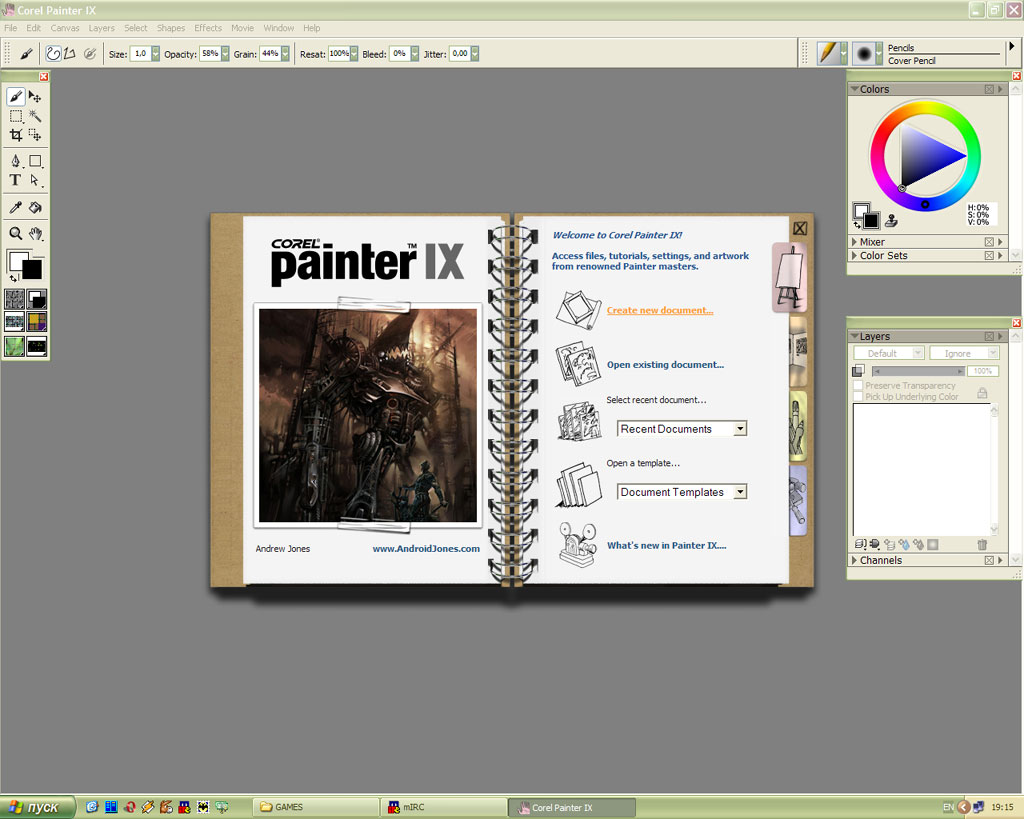Open the brush category Pencils selector
The width and height of the screenshot is (1024, 819).
[x=833, y=54]
